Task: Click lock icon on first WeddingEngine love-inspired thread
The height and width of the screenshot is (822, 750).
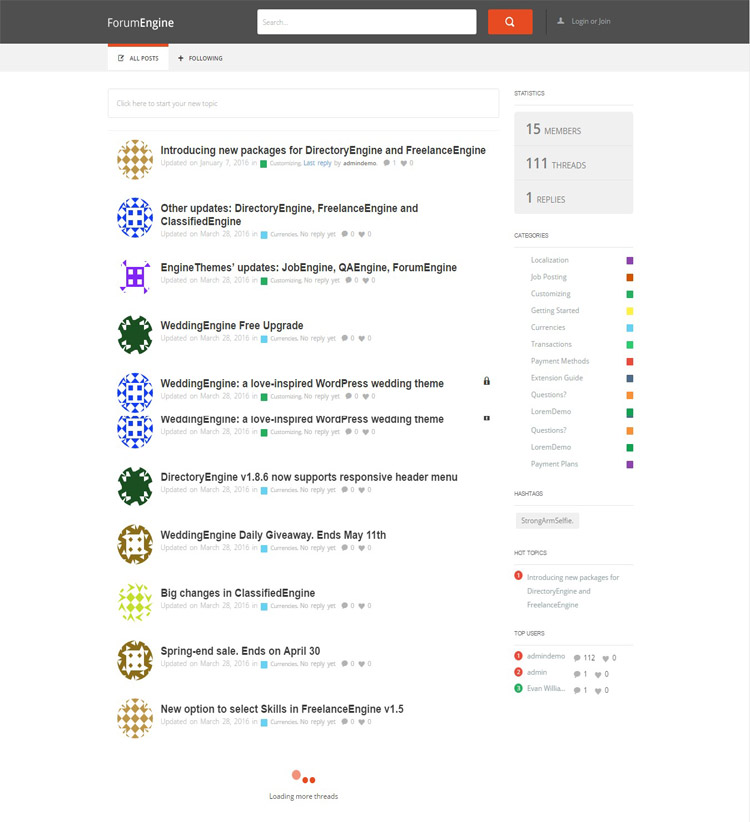Action: [x=486, y=381]
